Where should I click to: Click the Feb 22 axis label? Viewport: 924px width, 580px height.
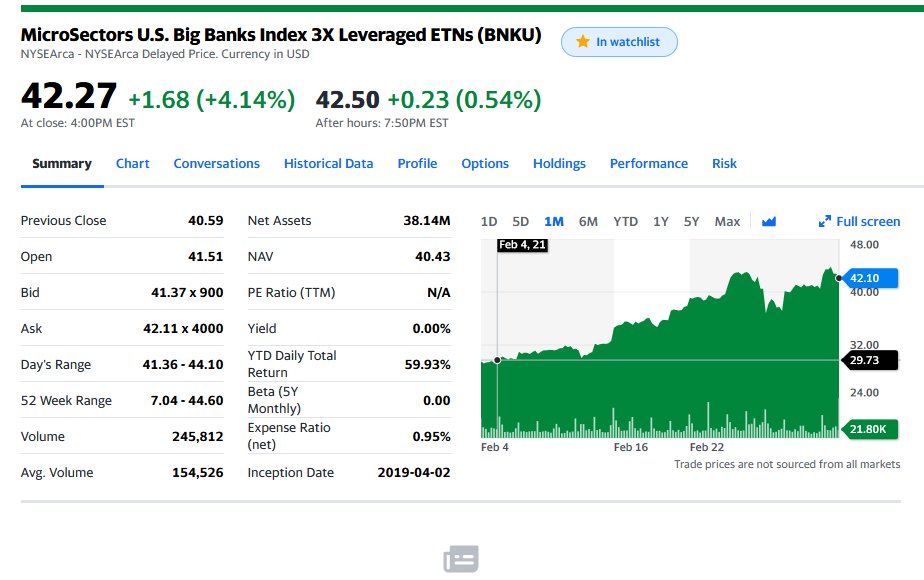point(707,447)
